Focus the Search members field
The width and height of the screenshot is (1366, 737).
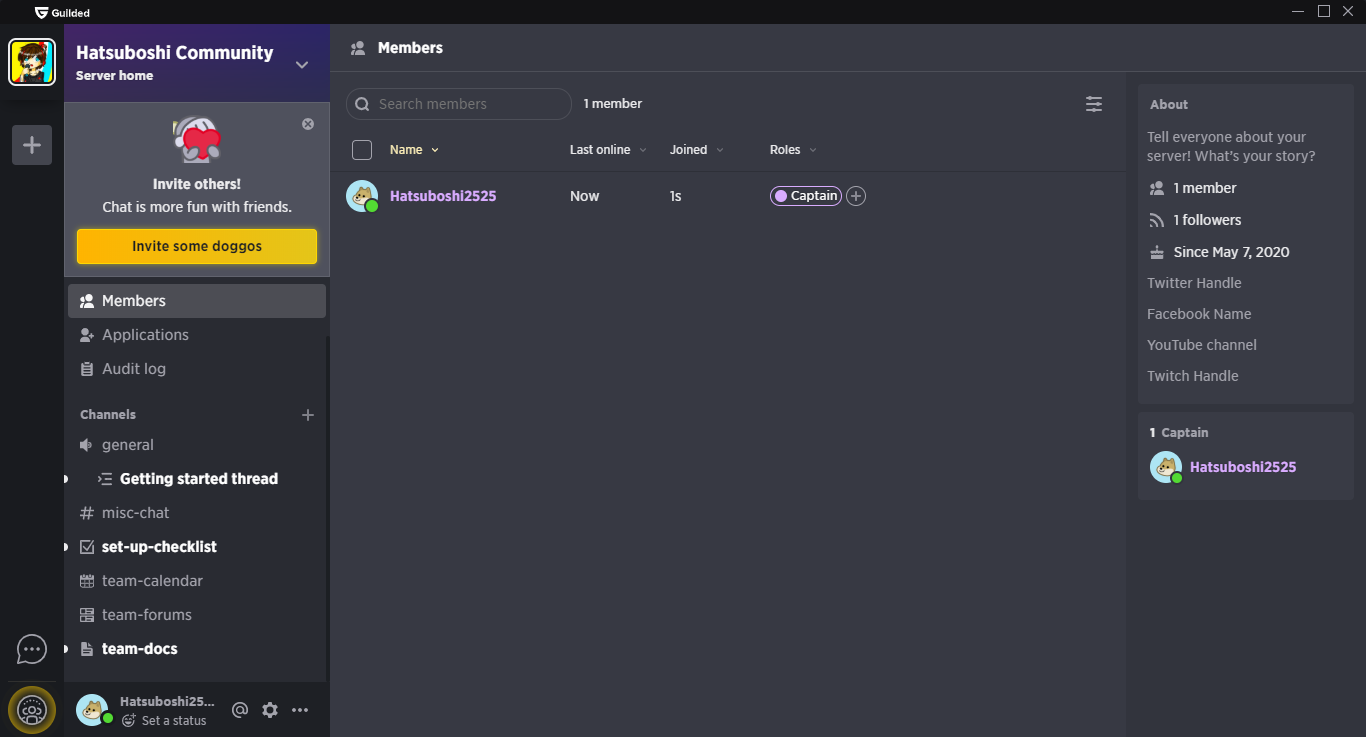point(459,104)
